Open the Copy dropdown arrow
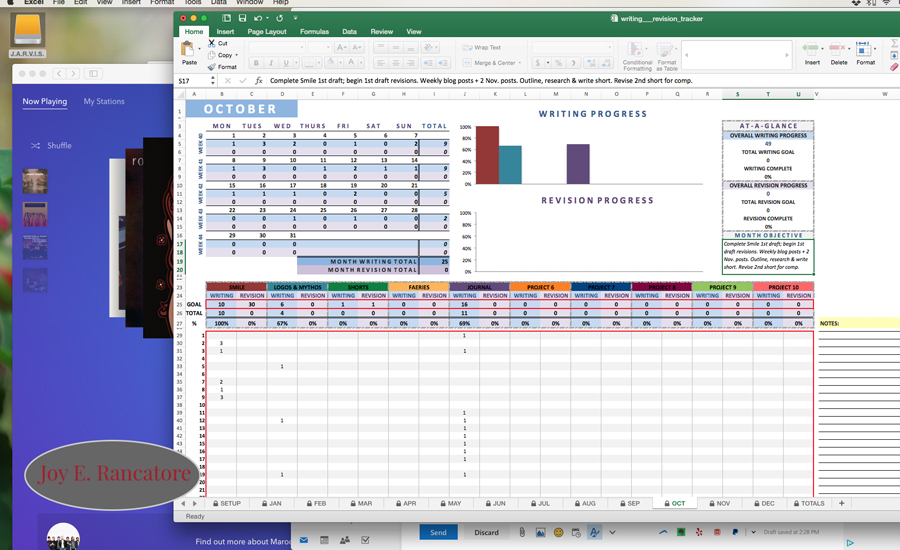Viewport: 900px width, 550px height. [236, 55]
